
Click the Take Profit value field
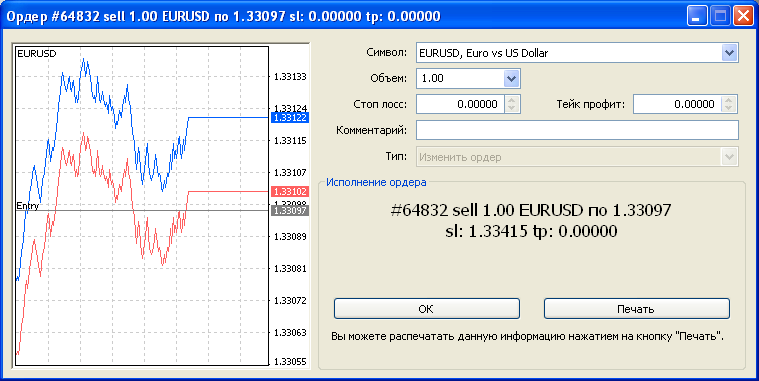point(677,104)
